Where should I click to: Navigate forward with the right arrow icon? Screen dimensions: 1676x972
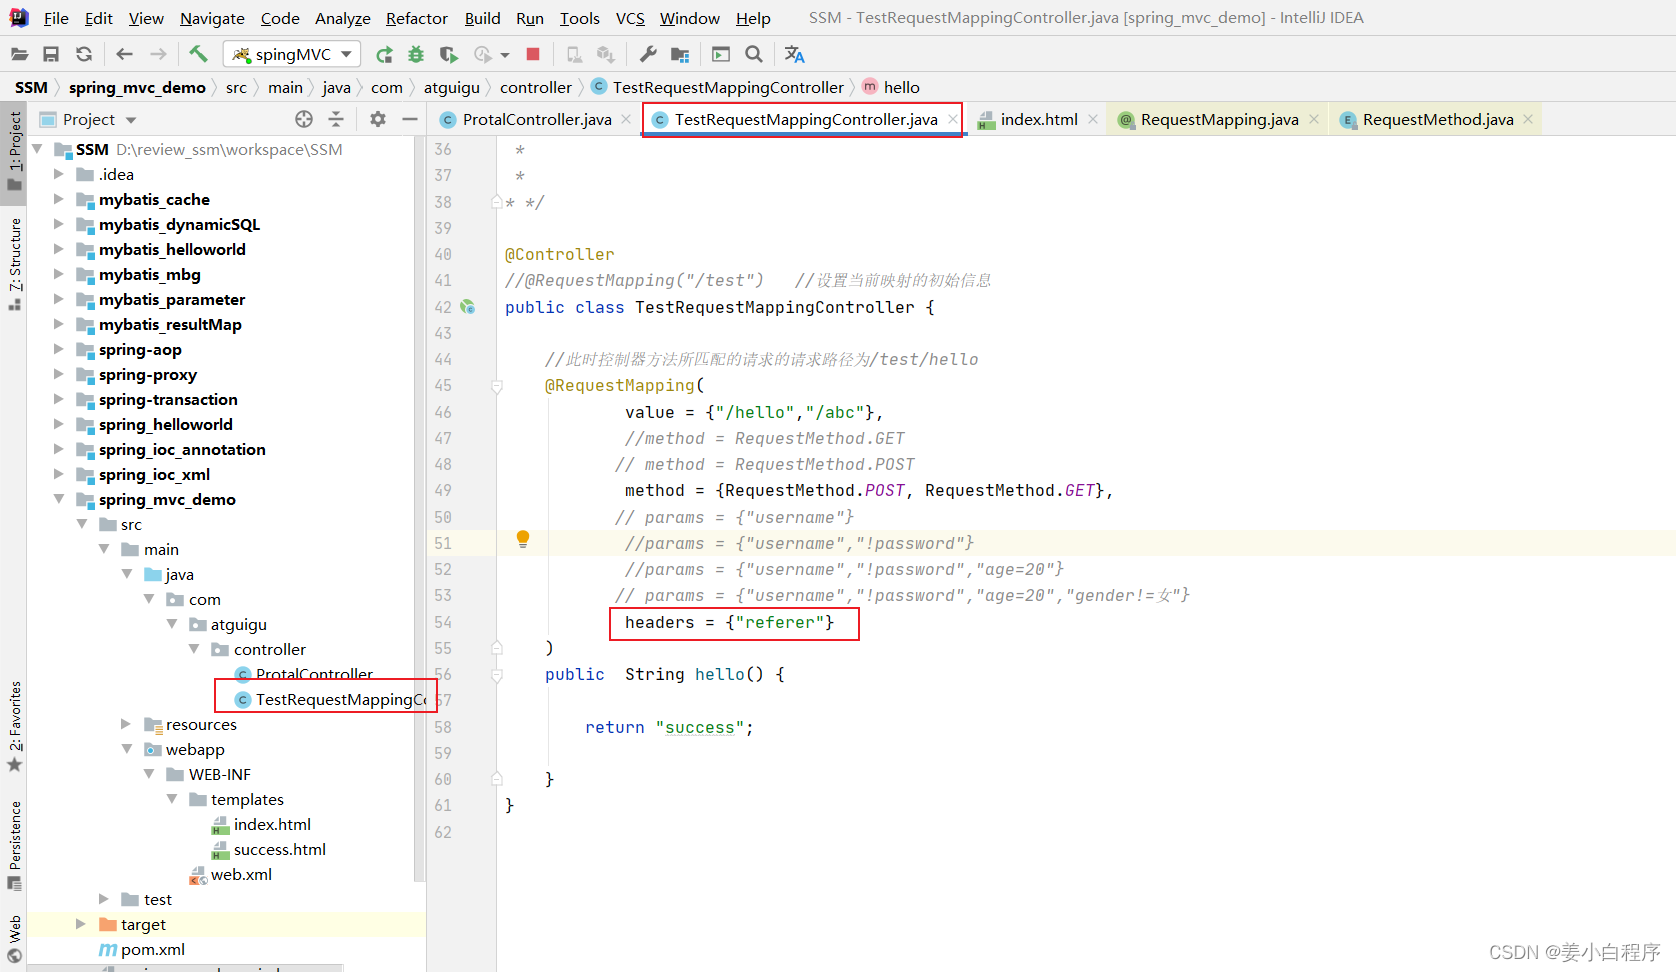coord(158,54)
